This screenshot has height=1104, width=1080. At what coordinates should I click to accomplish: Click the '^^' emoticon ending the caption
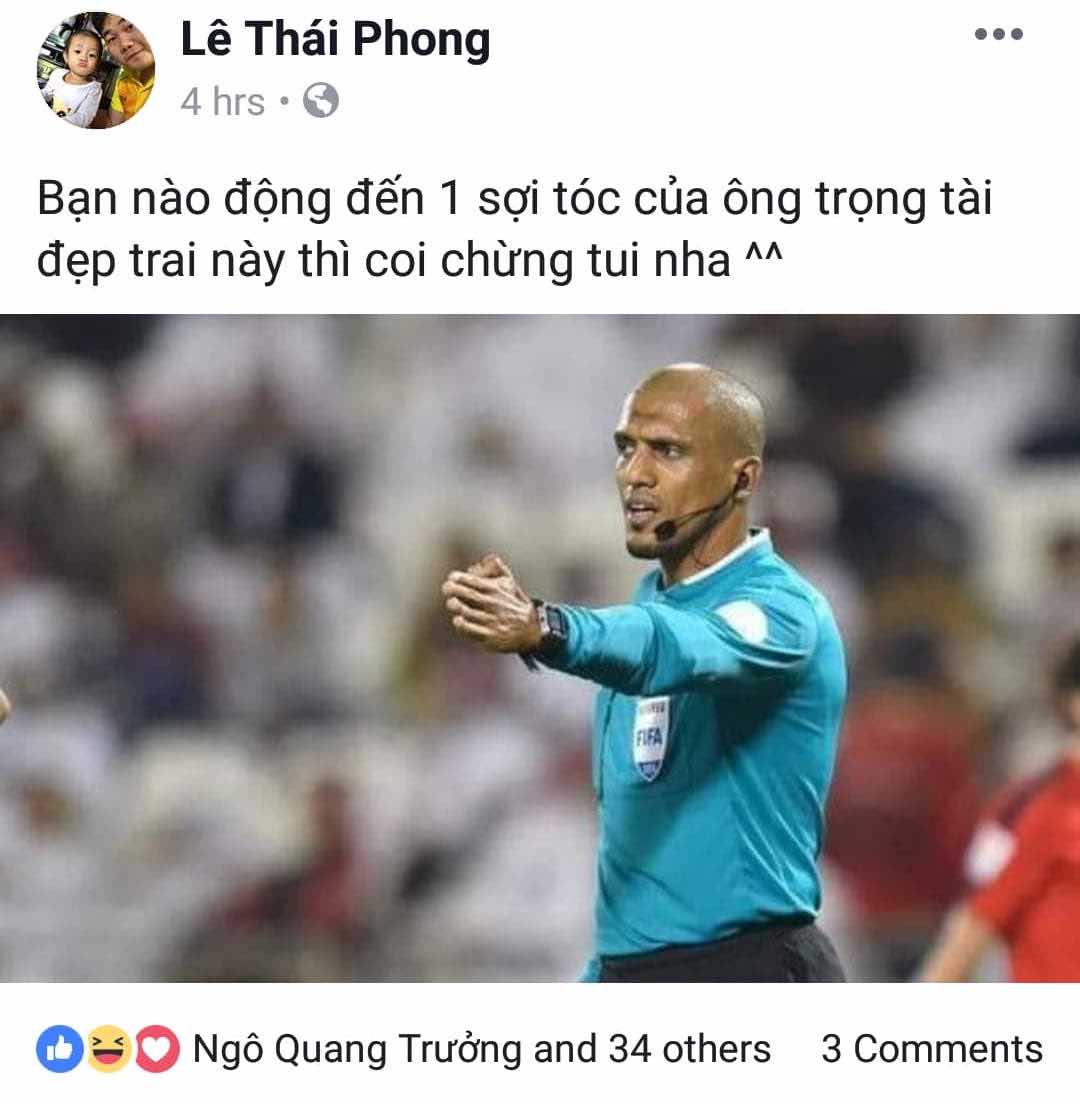(x=764, y=255)
